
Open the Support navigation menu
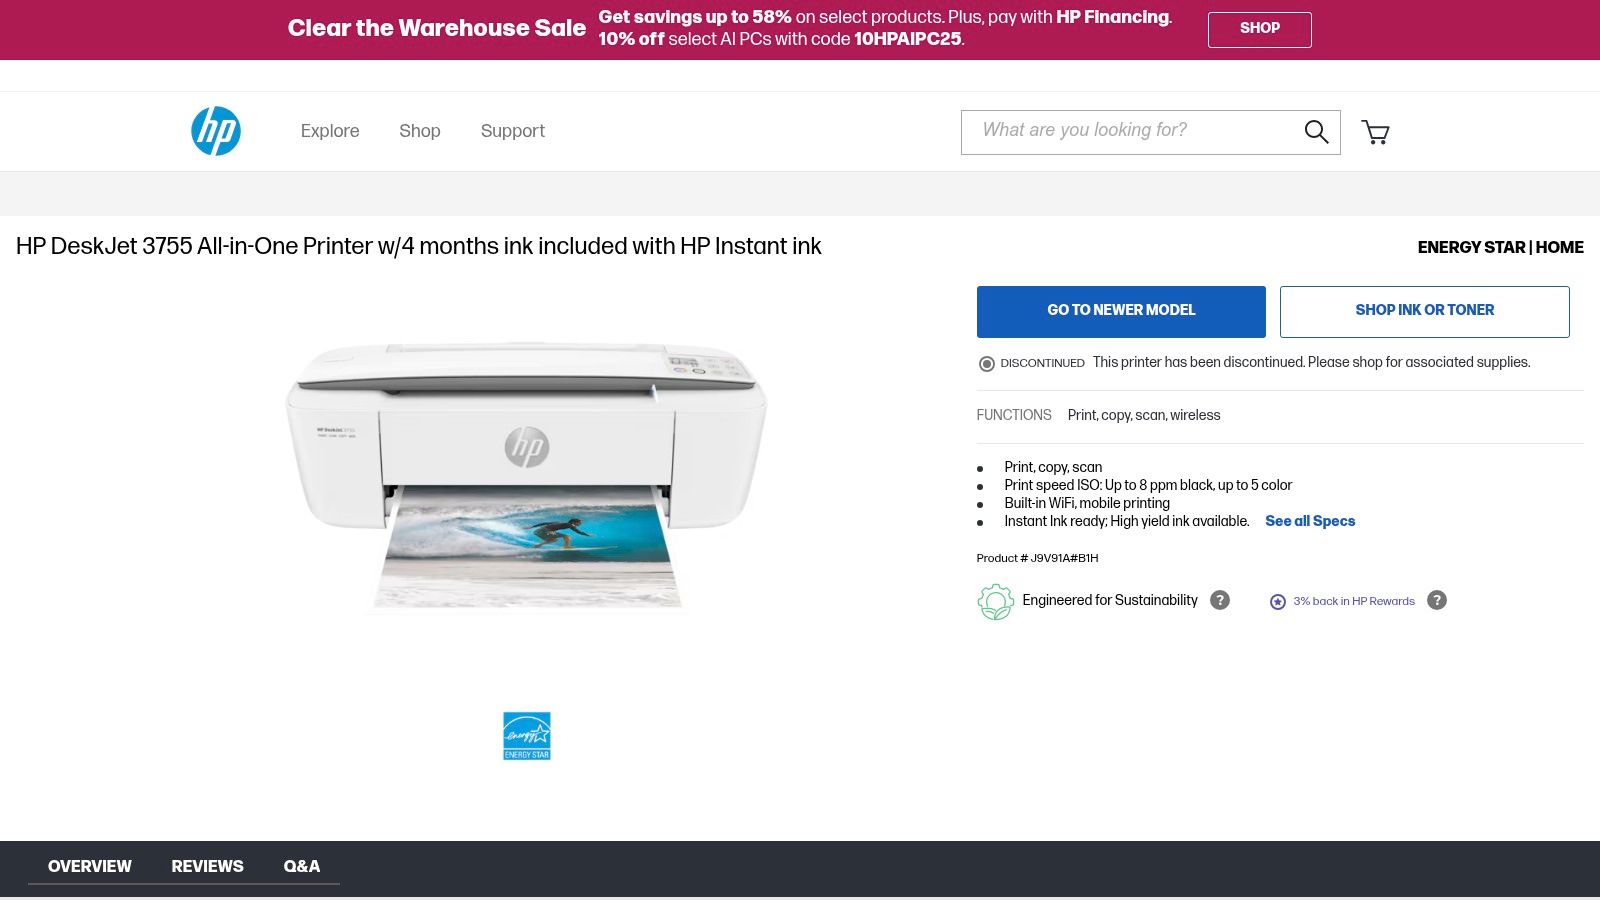513,131
